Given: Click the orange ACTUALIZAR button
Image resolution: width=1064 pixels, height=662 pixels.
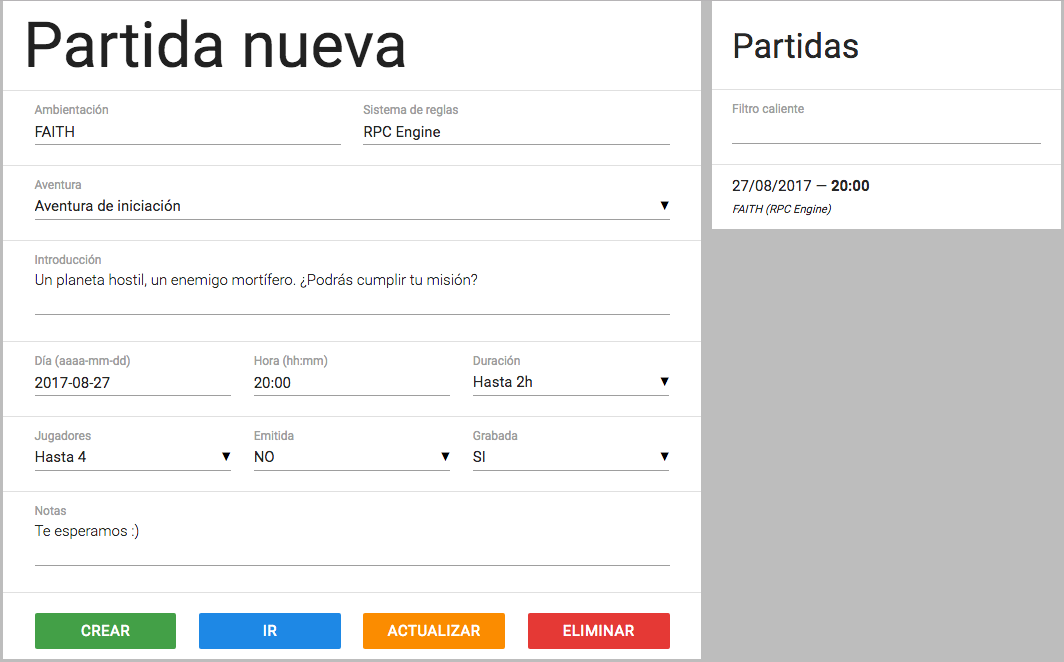Looking at the screenshot, I should 433,631.
